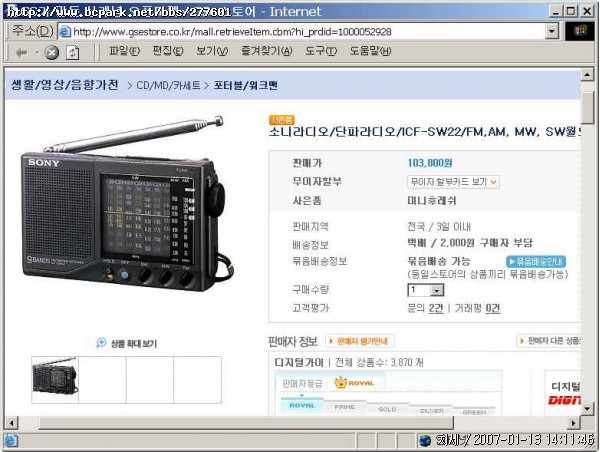This screenshot has height=452, width=600.
Task: Click the horizontal scrollbar left arrow
Action: pyautogui.click(x=11, y=423)
